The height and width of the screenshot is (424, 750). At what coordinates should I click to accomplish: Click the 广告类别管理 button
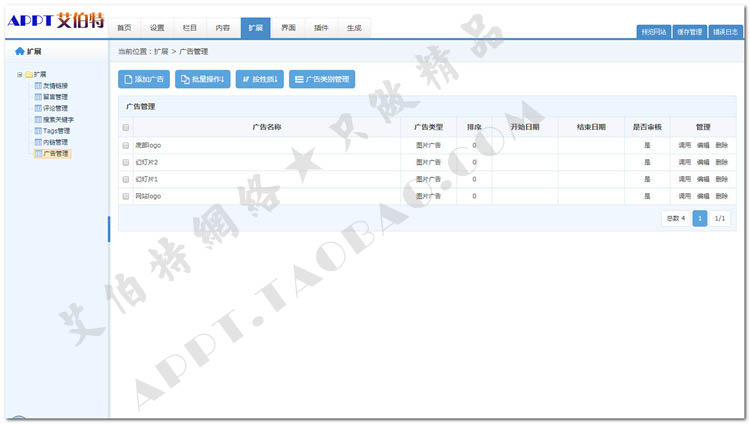tap(322, 79)
